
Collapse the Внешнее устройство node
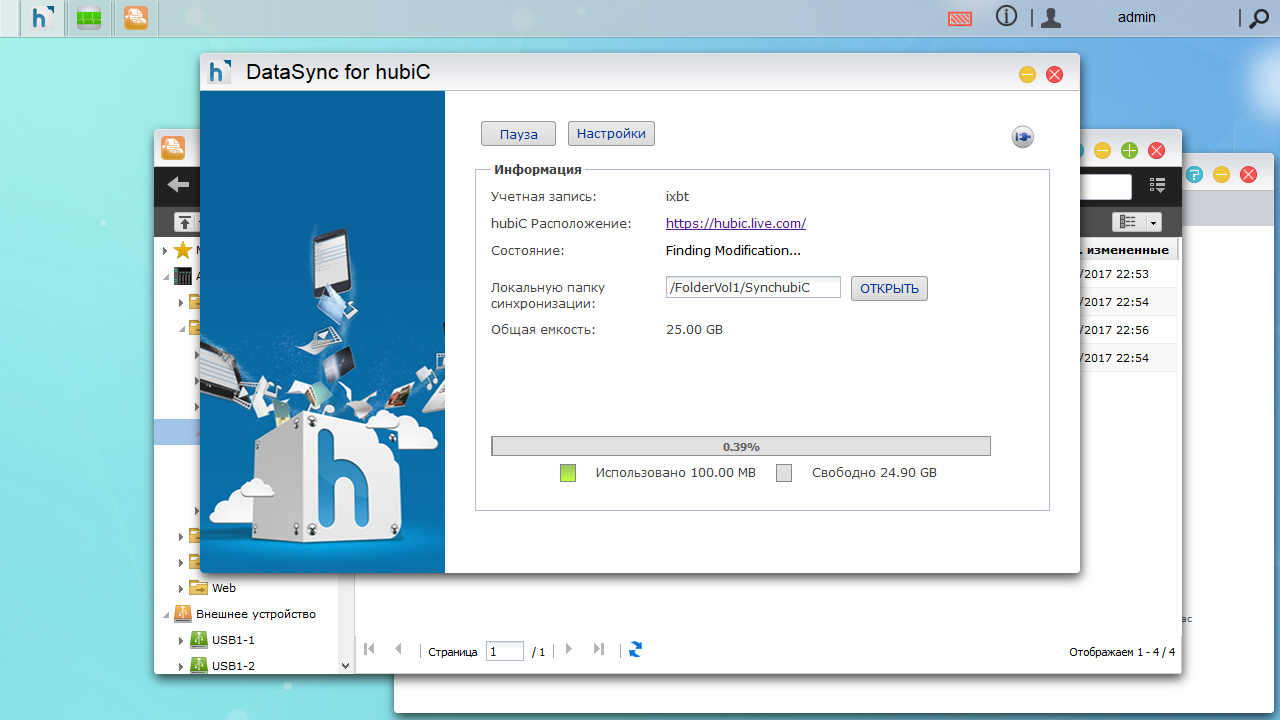165,614
